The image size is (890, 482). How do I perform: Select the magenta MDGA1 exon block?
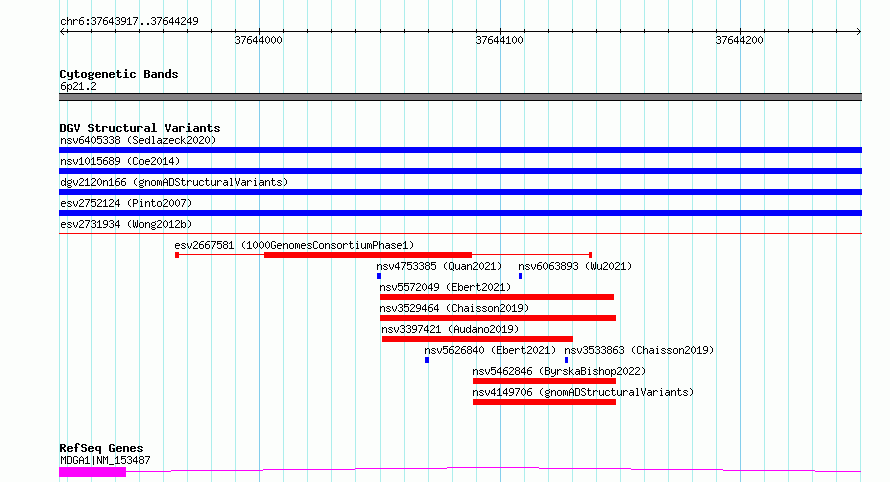(93, 472)
